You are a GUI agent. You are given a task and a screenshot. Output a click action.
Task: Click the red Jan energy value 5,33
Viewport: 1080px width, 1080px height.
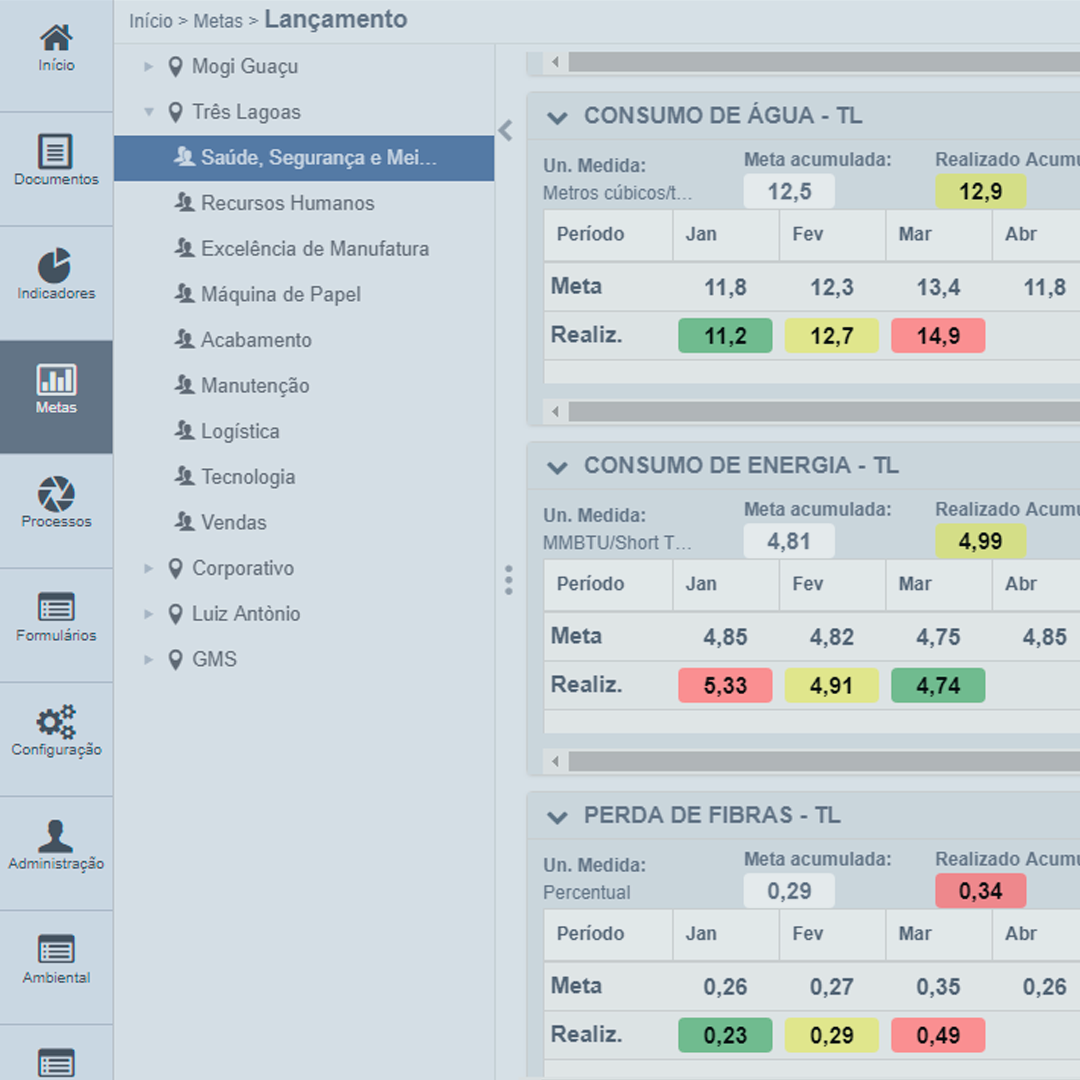[725, 686]
